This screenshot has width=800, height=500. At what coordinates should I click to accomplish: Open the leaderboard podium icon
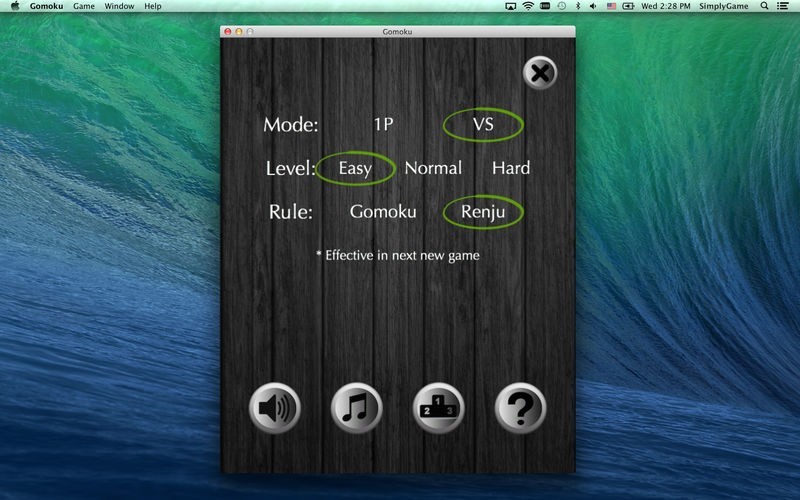click(x=438, y=408)
